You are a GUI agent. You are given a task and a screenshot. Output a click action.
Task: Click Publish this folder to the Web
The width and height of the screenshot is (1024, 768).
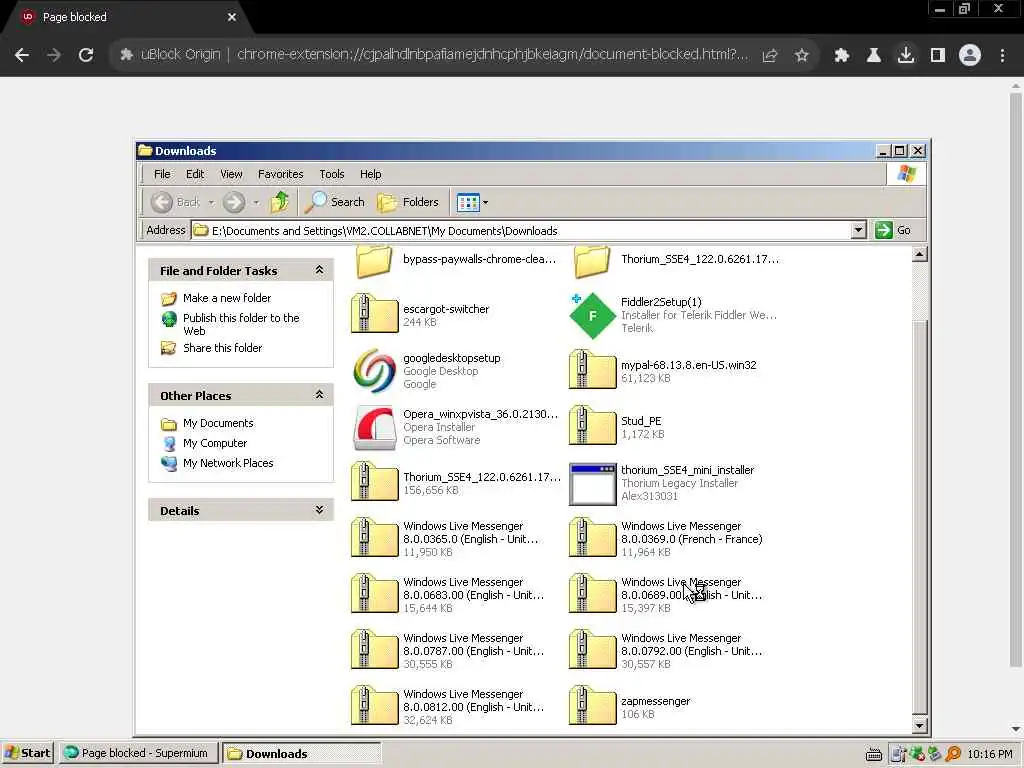241,324
